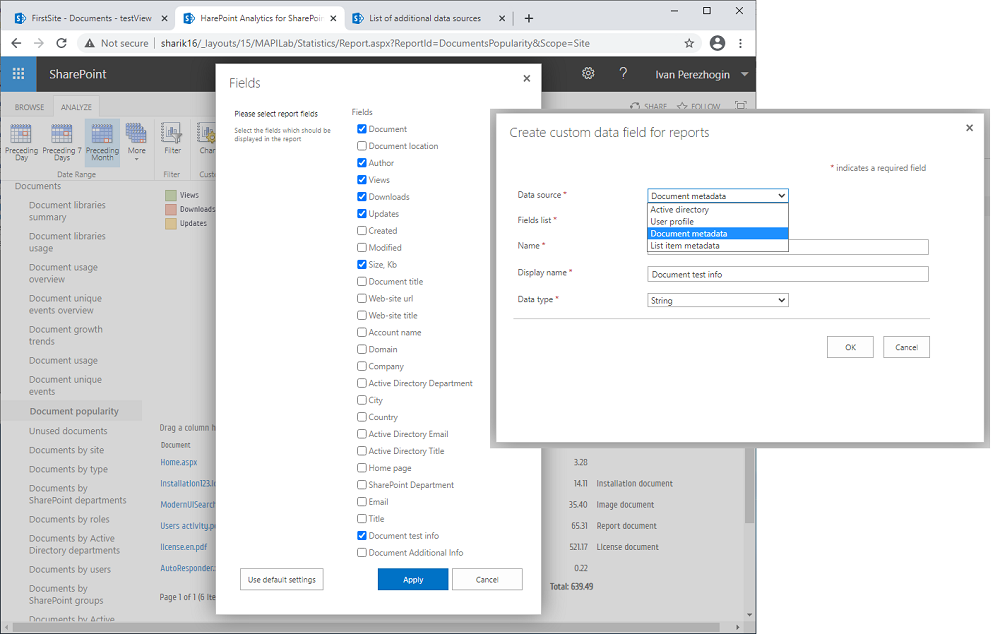Click Apply in the Fields dialog
The image size is (1000, 634).
[413, 579]
